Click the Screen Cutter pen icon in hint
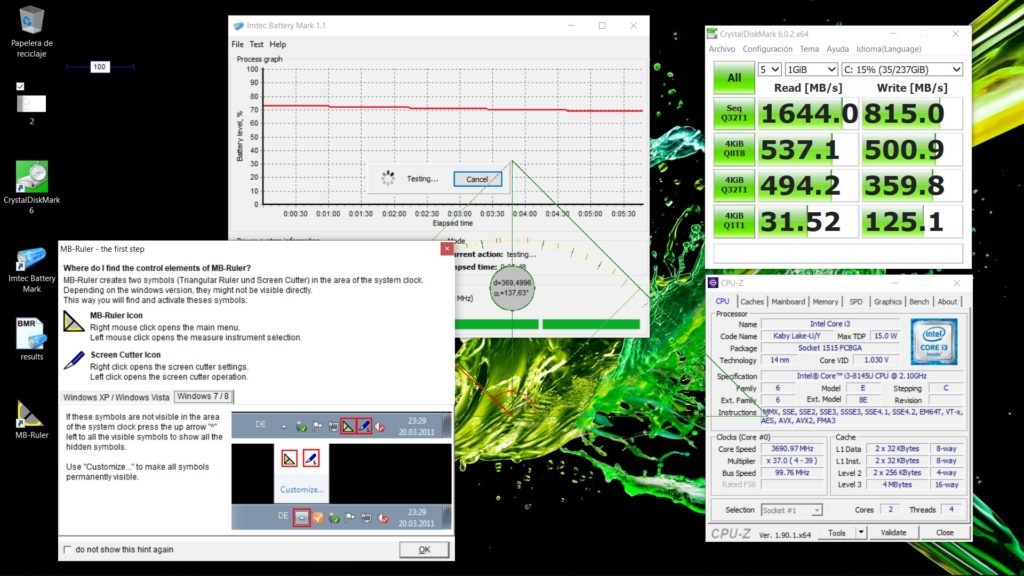This screenshot has width=1024, height=576. pos(74,360)
